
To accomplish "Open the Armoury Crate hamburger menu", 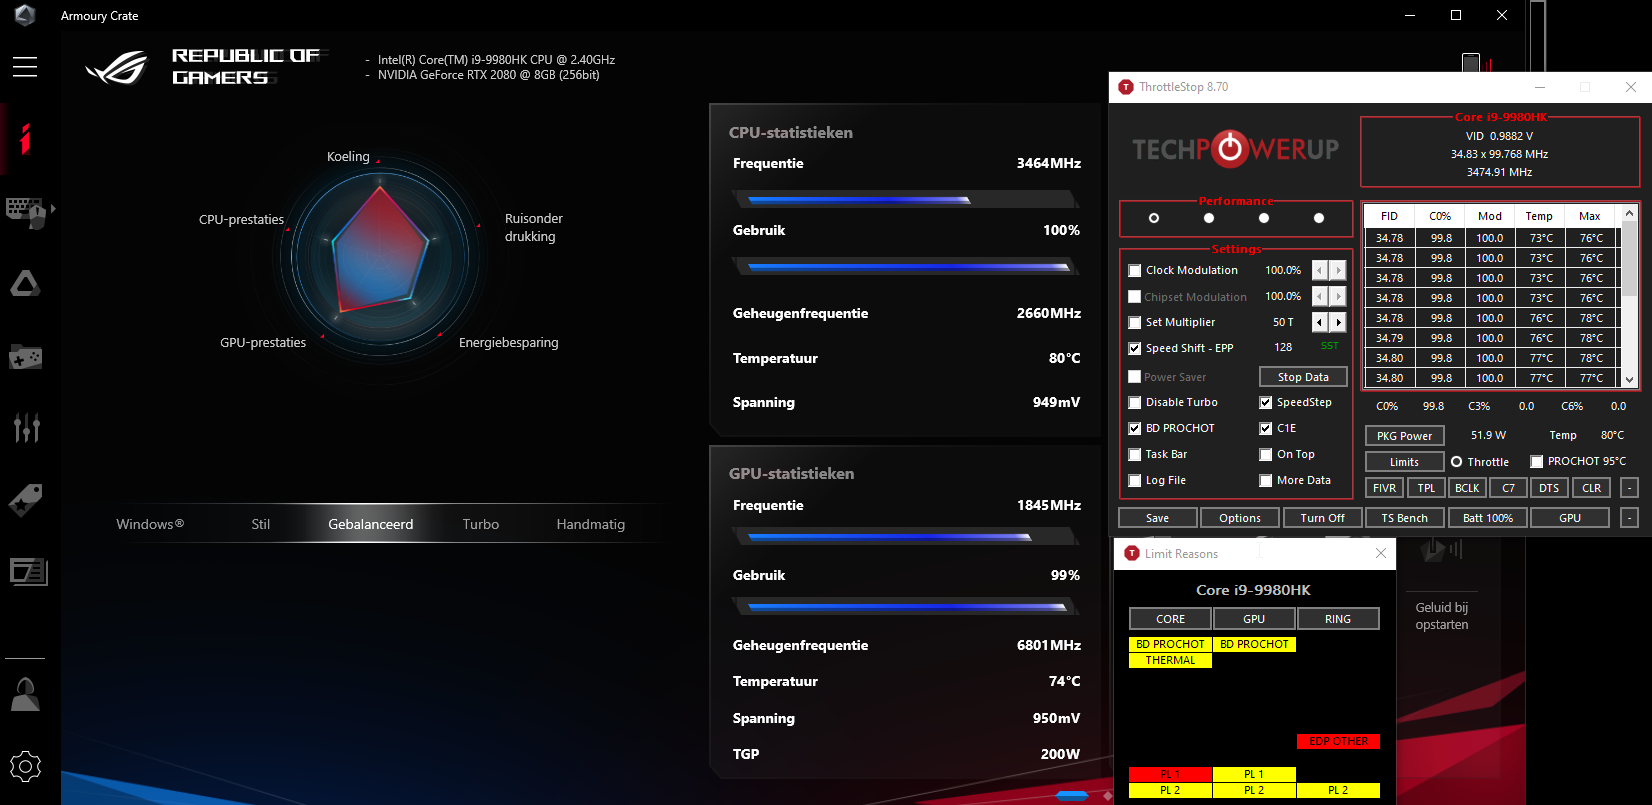I will pyautogui.click(x=25, y=67).
